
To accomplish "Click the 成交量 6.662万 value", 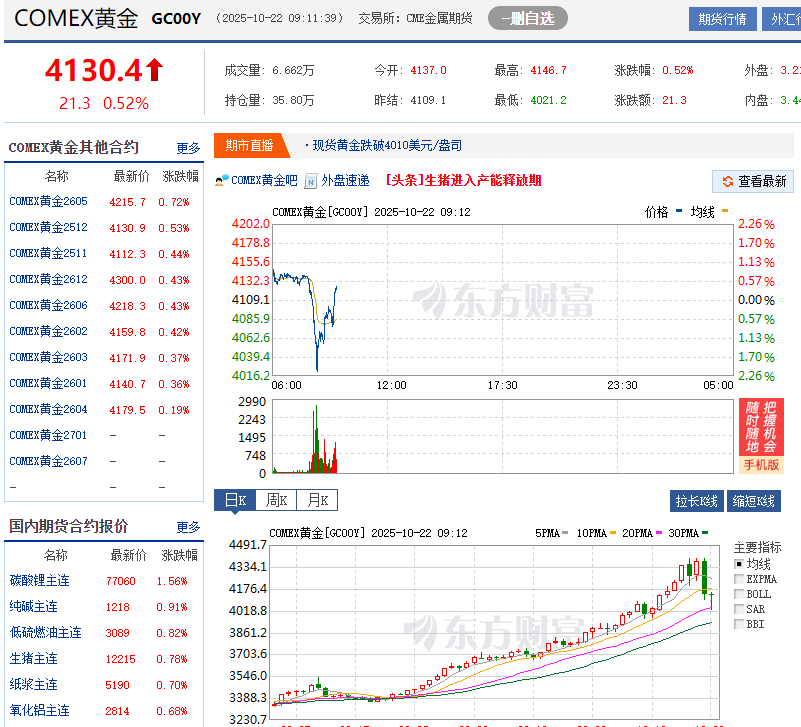I will 293,71.
